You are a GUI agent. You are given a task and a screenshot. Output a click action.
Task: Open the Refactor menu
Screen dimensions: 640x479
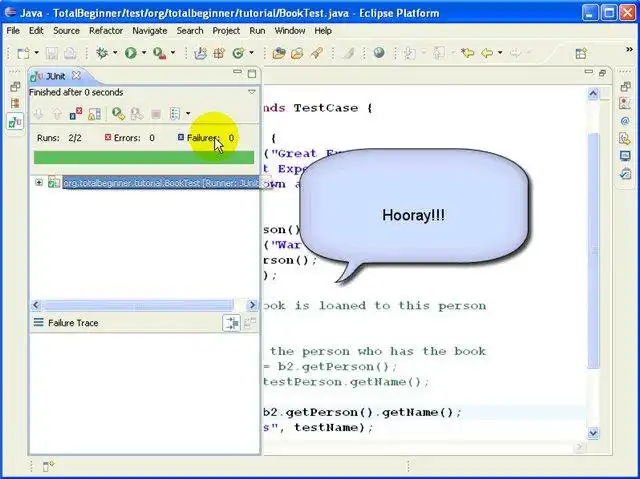tap(106, 31)
